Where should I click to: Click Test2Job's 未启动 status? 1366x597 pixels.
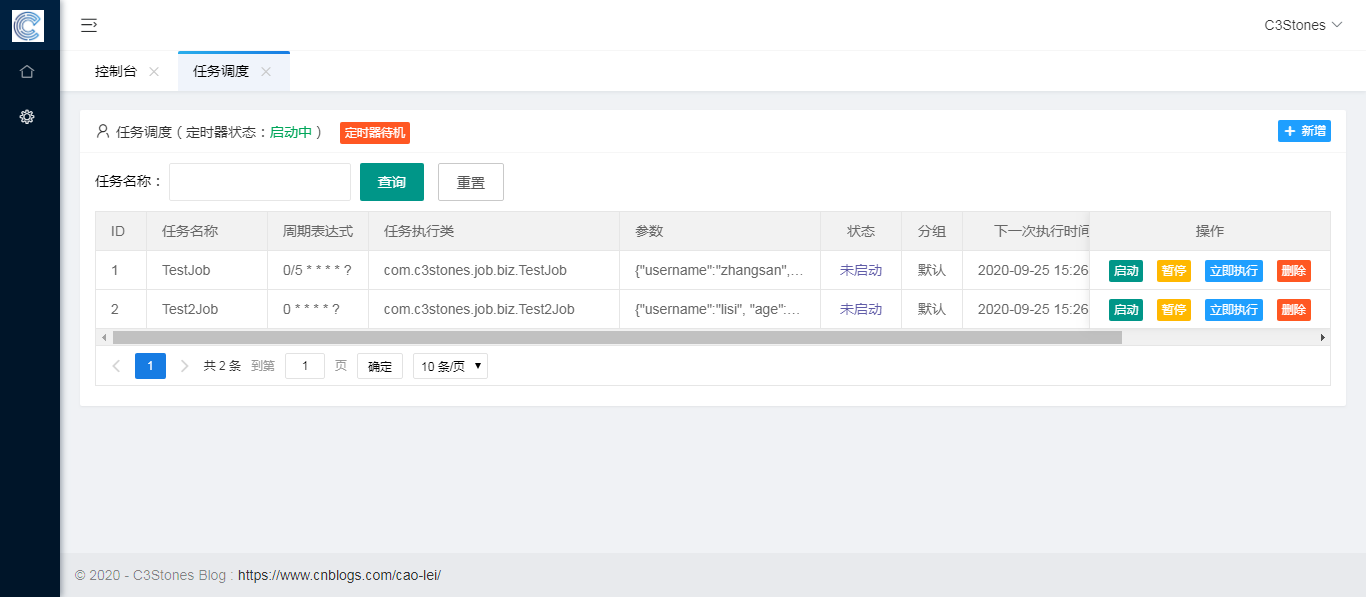click(861, 309)
